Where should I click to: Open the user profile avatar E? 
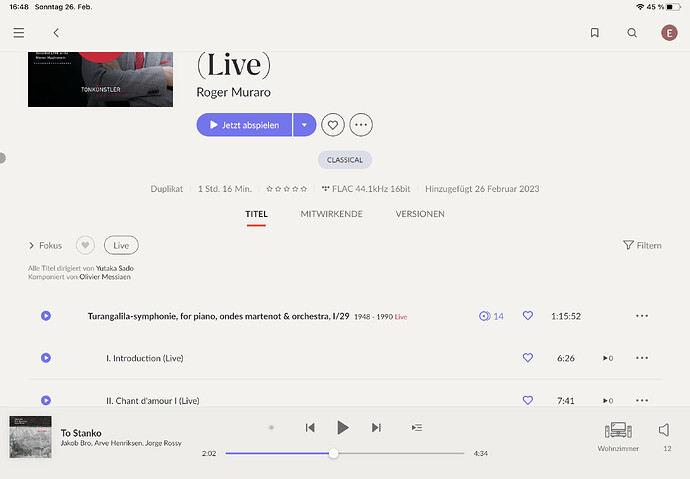(x=669, y=33)
